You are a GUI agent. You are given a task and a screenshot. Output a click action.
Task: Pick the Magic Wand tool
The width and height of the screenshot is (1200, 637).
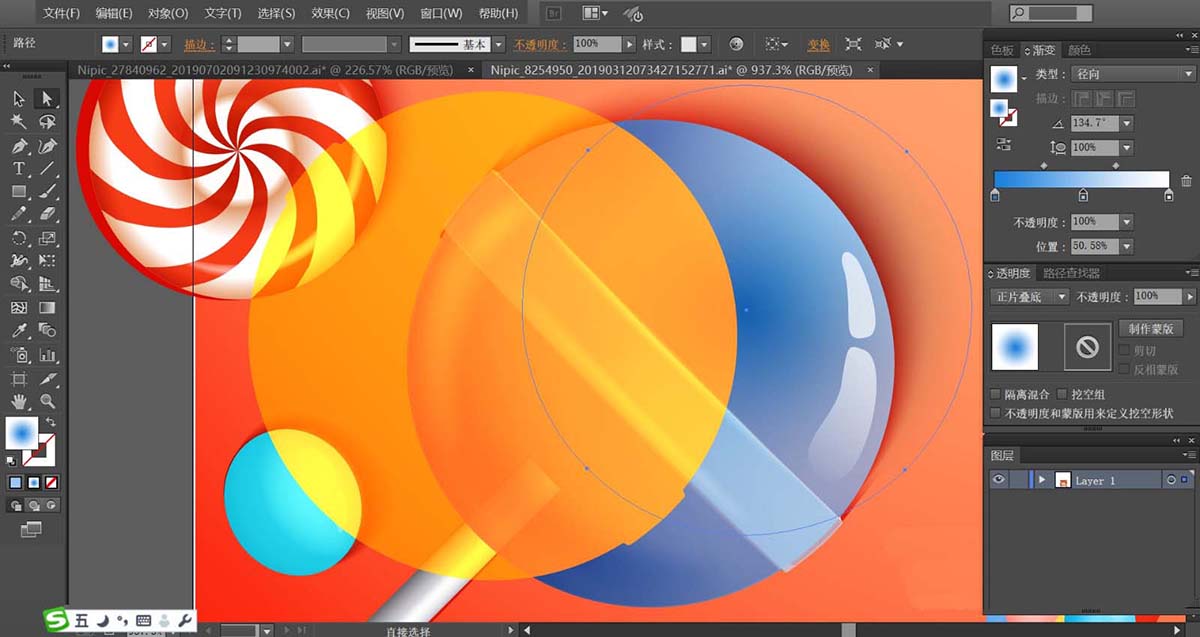tap(18, 122)
